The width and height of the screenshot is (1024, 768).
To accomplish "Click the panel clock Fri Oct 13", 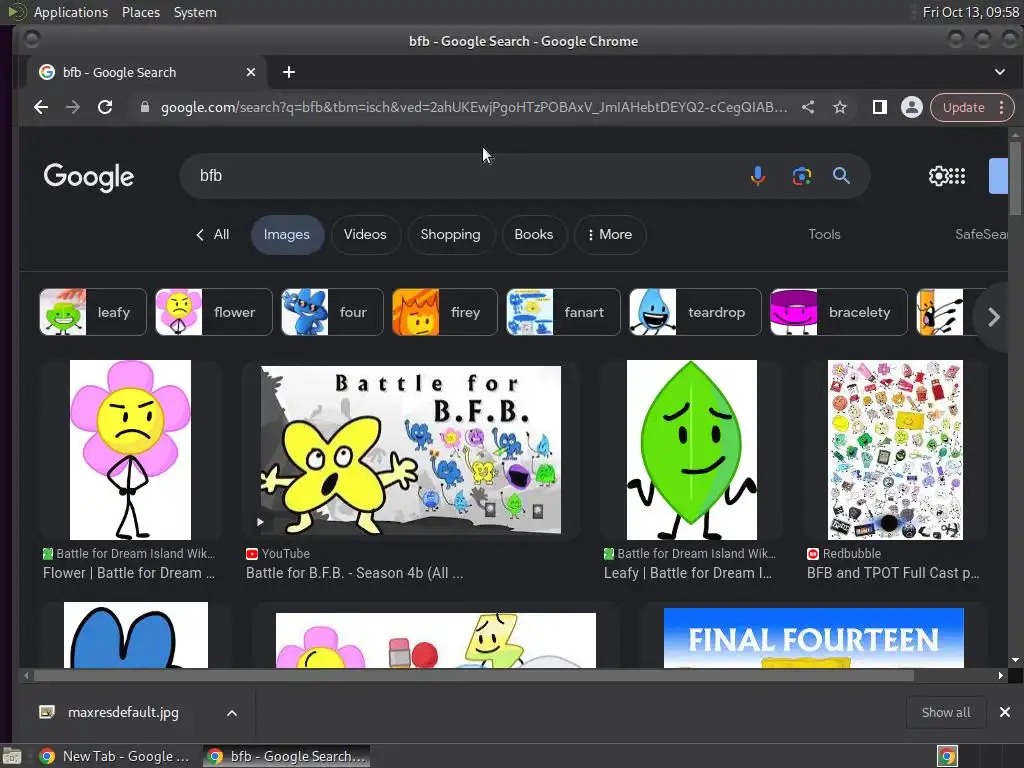I will (x=970, y=12).
